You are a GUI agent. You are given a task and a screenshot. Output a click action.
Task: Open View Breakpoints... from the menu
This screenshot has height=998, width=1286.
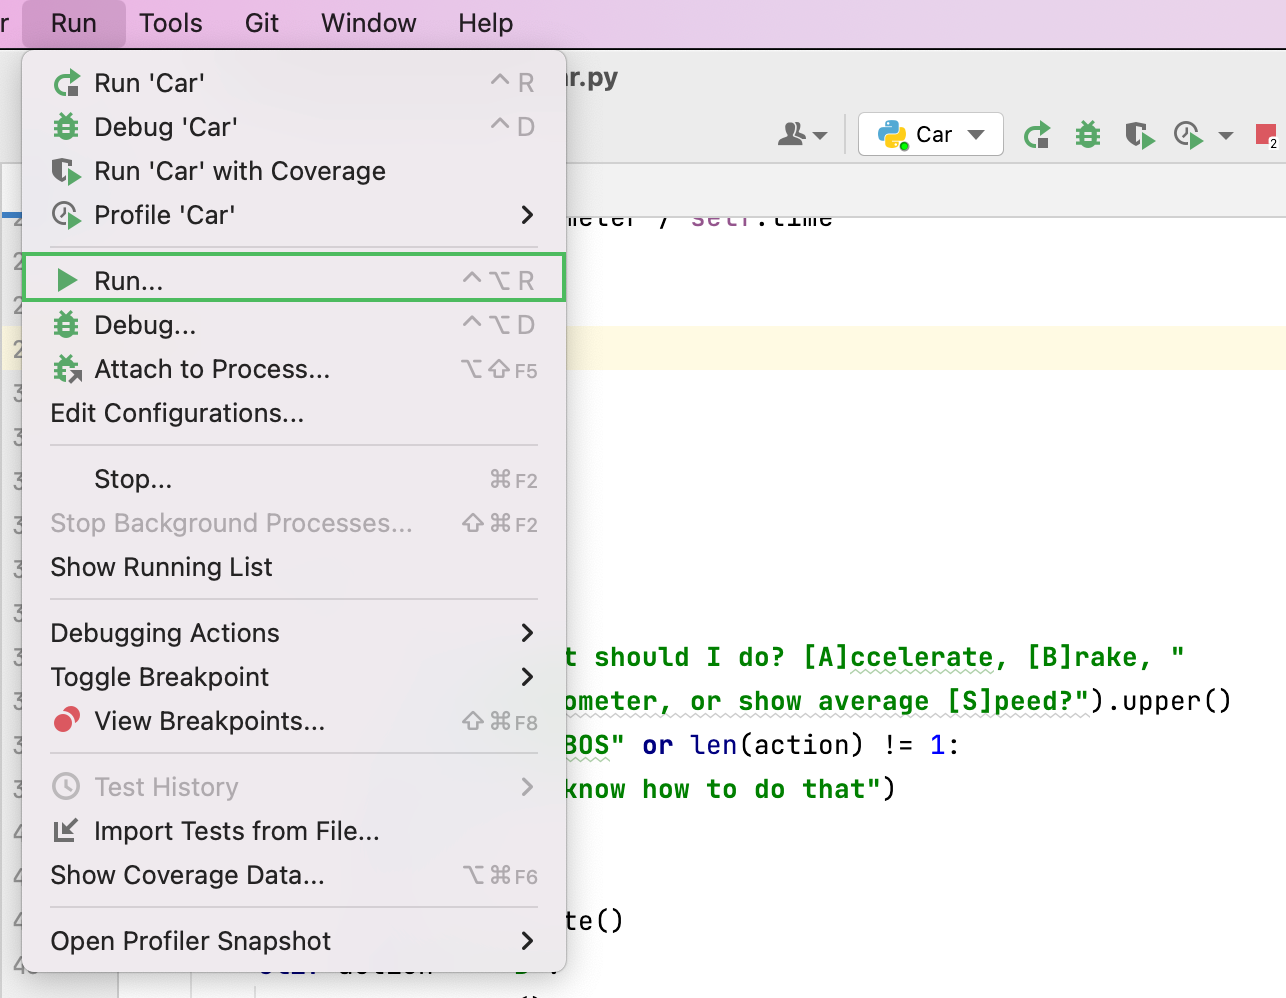tap(209, 721)
